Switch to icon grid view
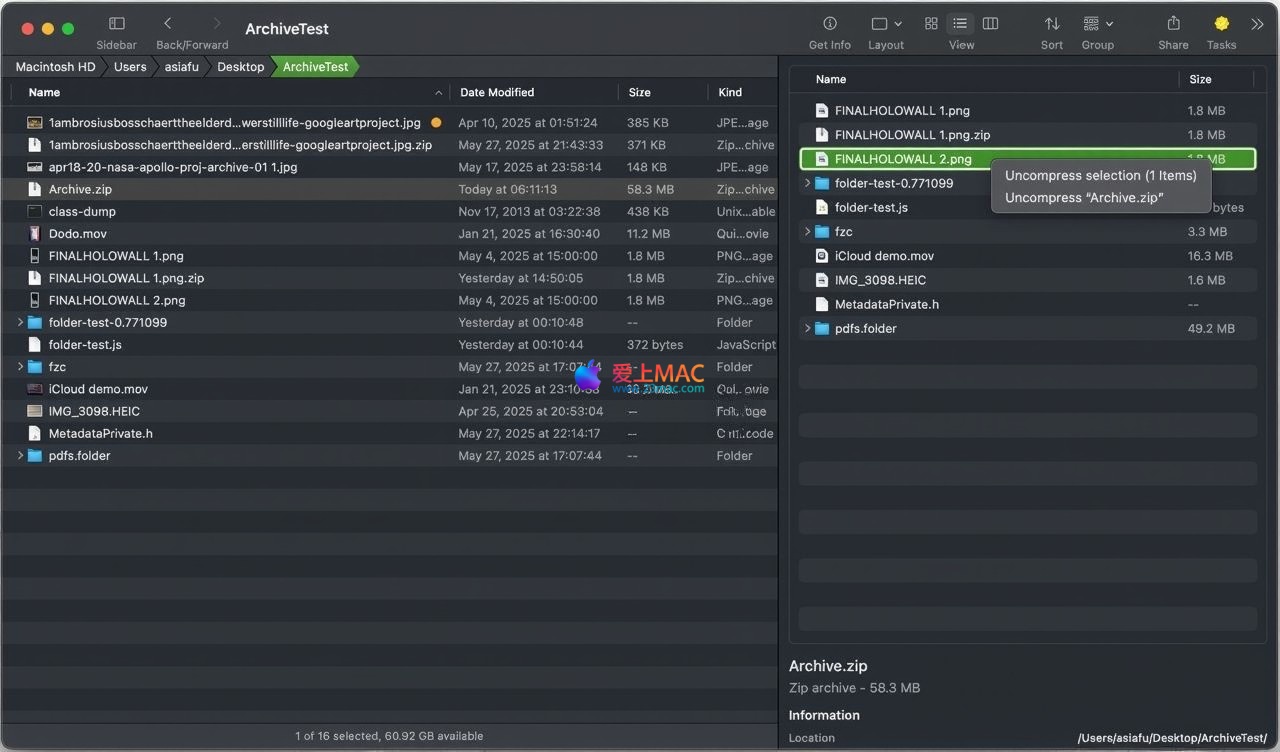The image size is (1280, 752). point(931,24)
